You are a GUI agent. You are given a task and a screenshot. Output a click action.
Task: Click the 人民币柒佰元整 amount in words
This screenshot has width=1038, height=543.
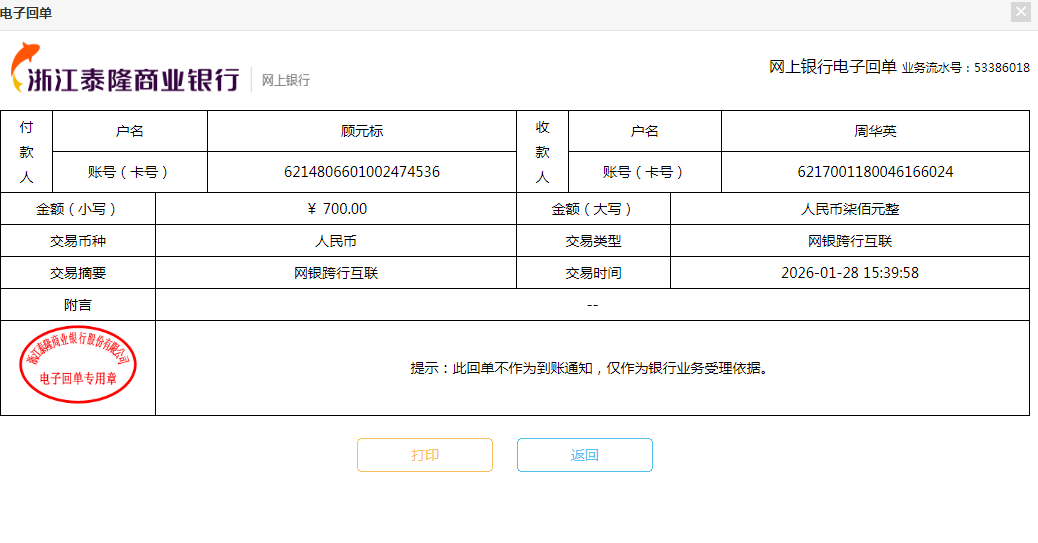click(x=850, y=209)
